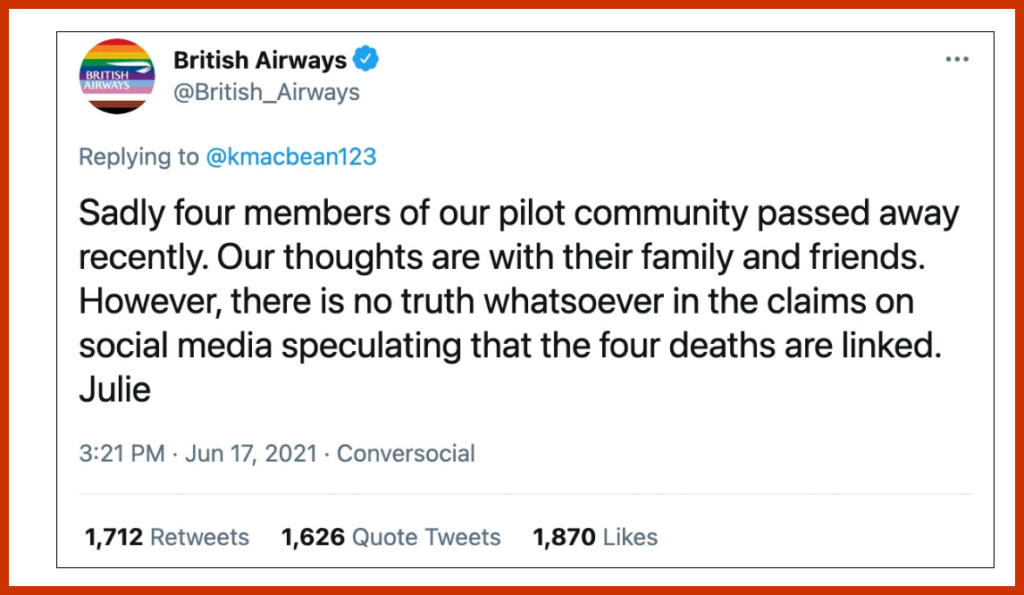Show the 1,870 Likes list
Image resolution: width=1024 pixels, height=595 pixels.
pos(595,537)
